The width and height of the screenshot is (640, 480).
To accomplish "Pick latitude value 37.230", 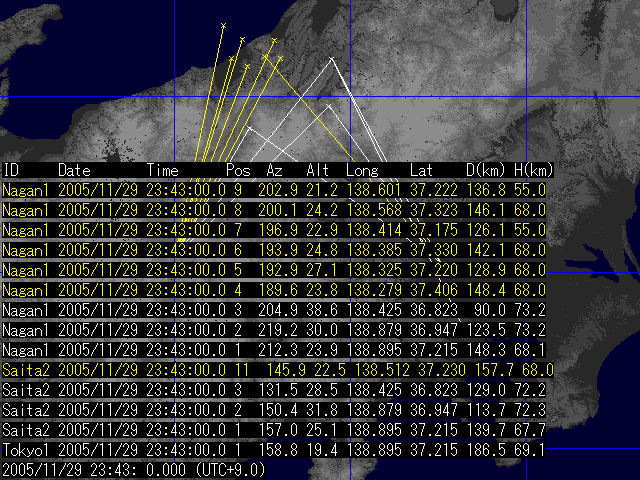I will coord(442,370).
